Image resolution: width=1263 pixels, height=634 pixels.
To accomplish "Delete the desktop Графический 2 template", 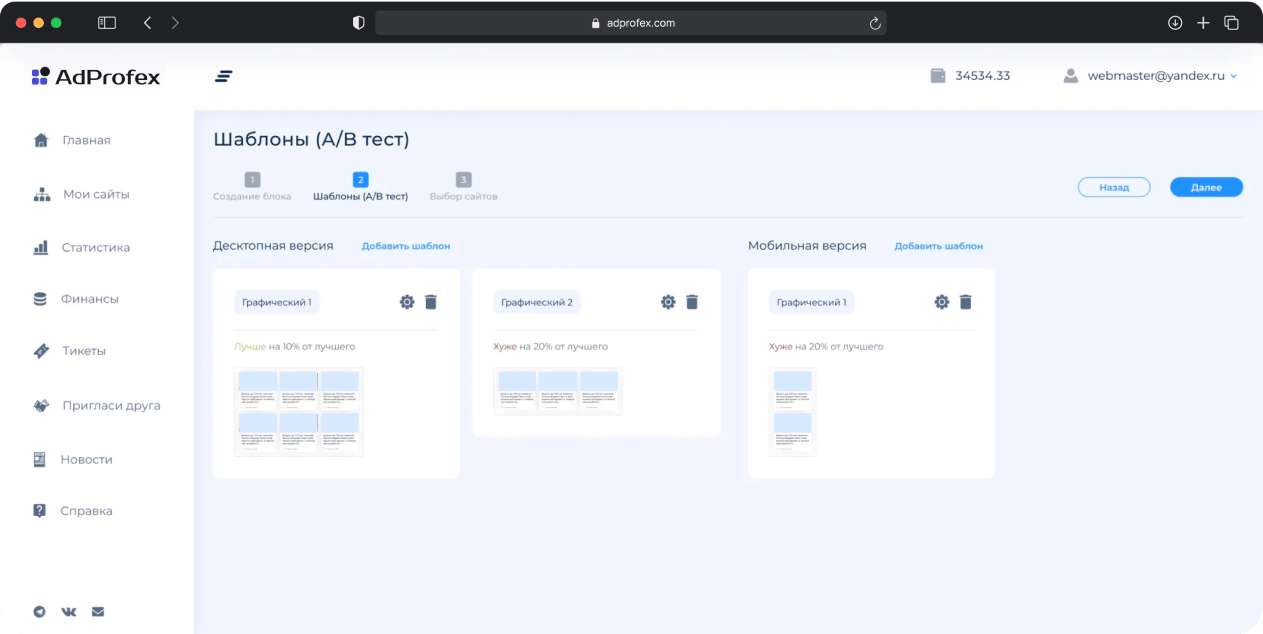I will (x=692, y=302).
